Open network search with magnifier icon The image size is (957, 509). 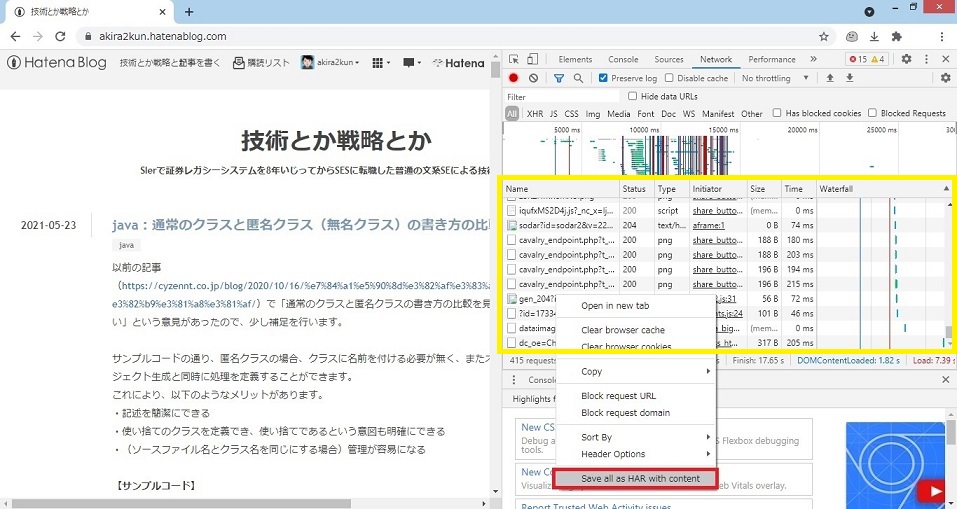(578, 78)
